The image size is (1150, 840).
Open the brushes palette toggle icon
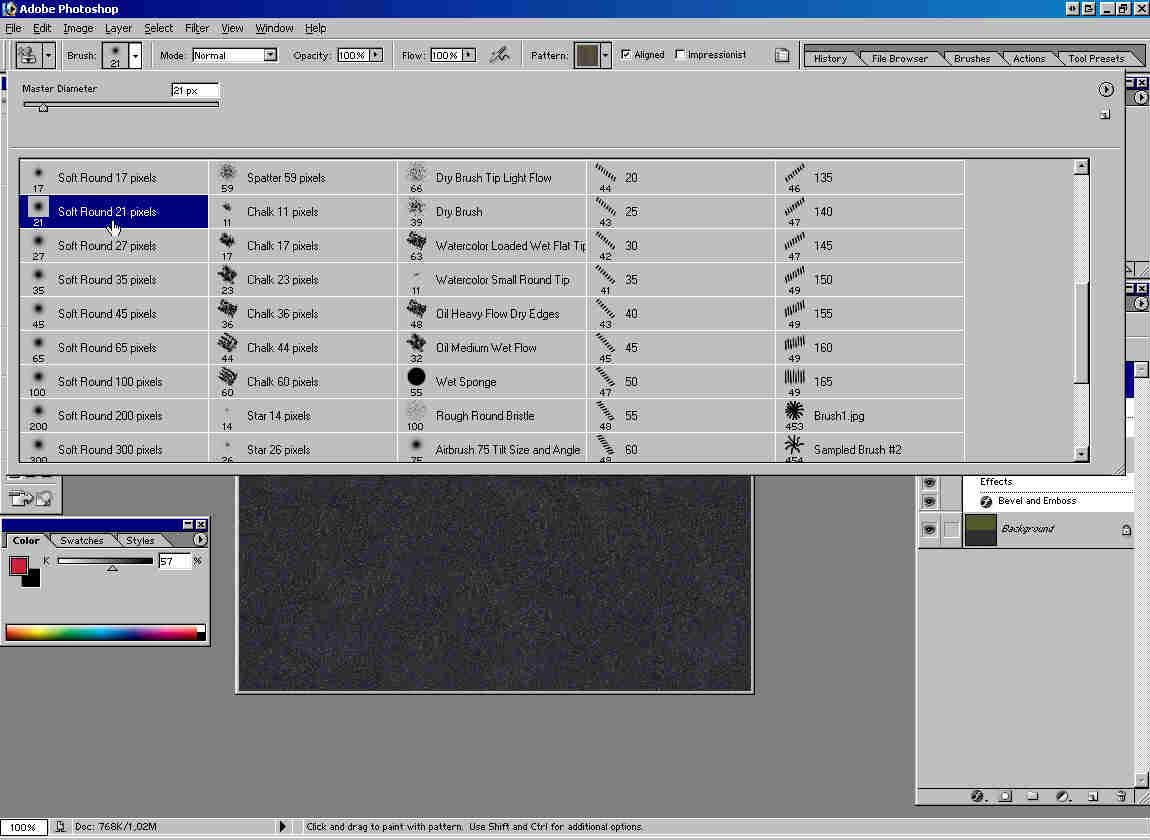pos(782,55)
